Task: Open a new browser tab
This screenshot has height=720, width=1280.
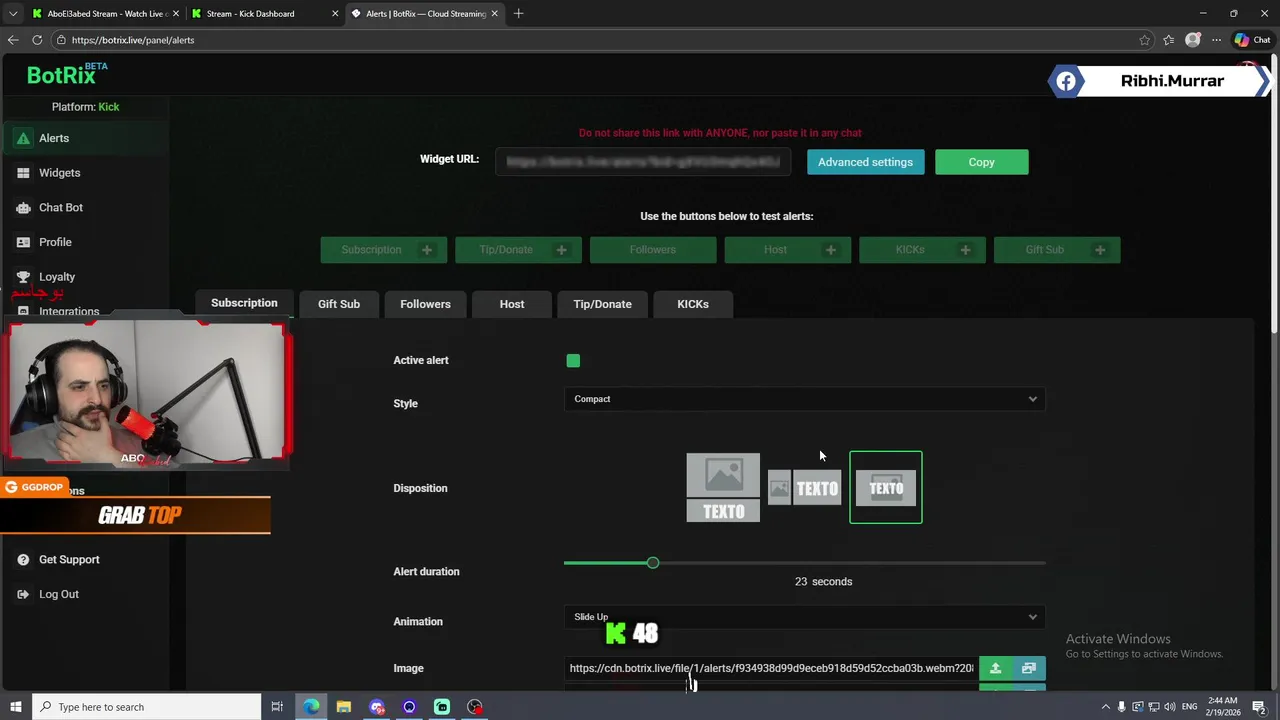Action: point(518,14)
